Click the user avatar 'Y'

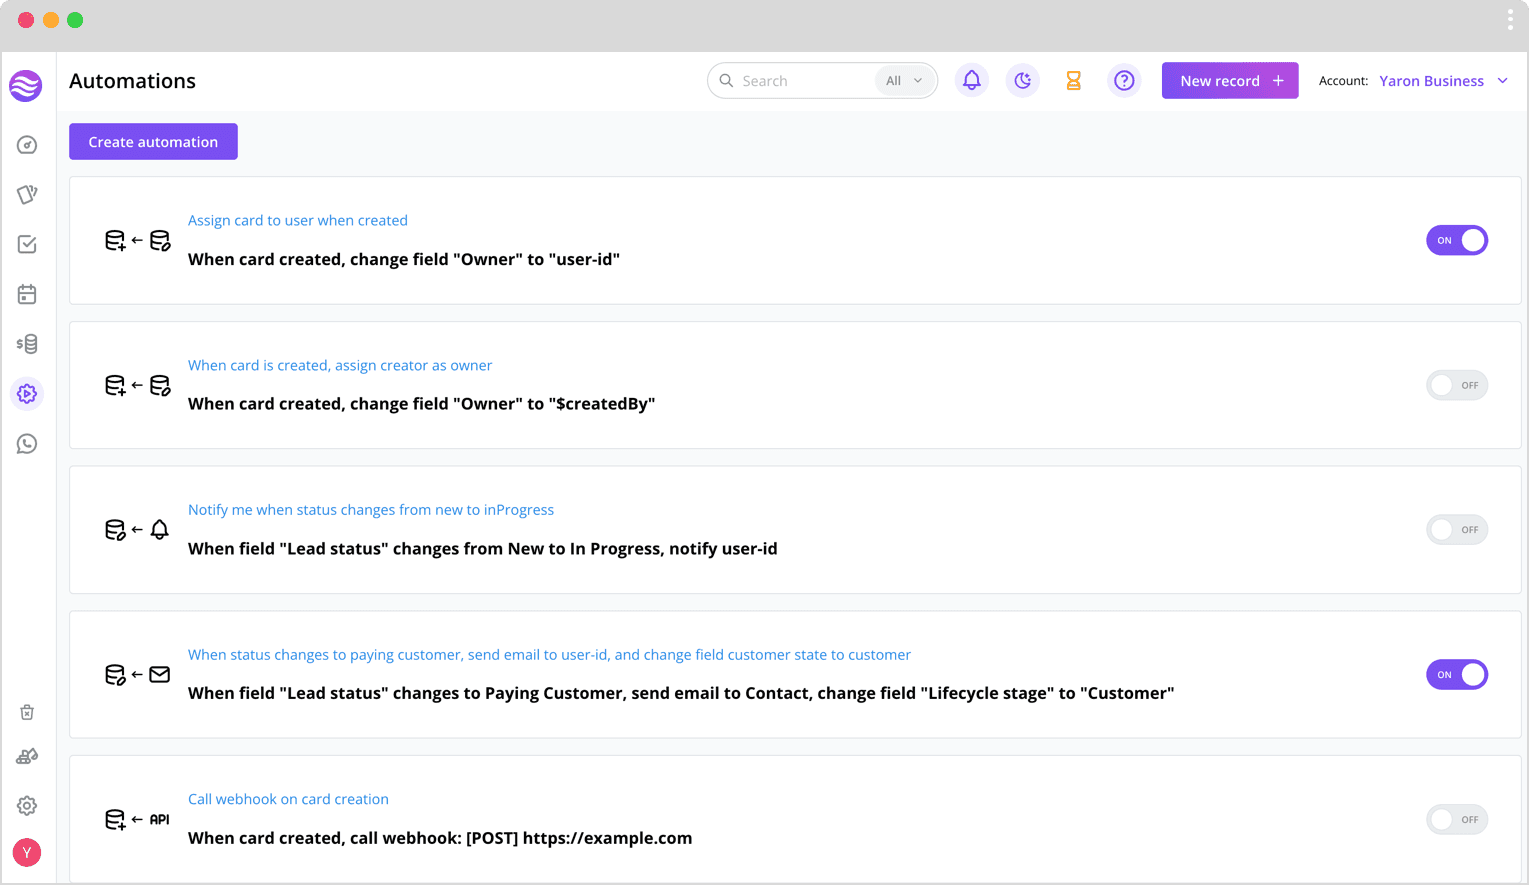(x=27, y=853)
